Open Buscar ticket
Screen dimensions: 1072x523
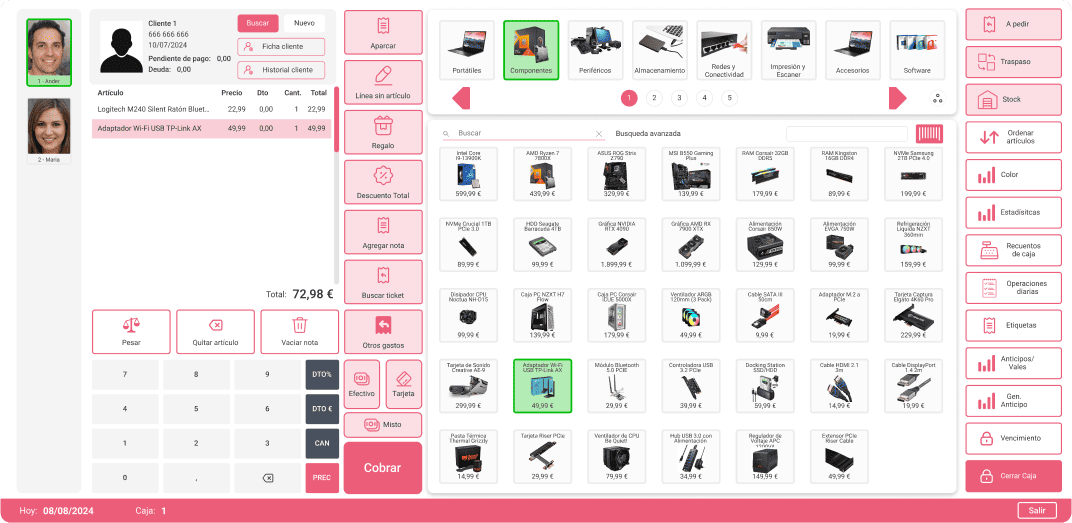[383, 282]
